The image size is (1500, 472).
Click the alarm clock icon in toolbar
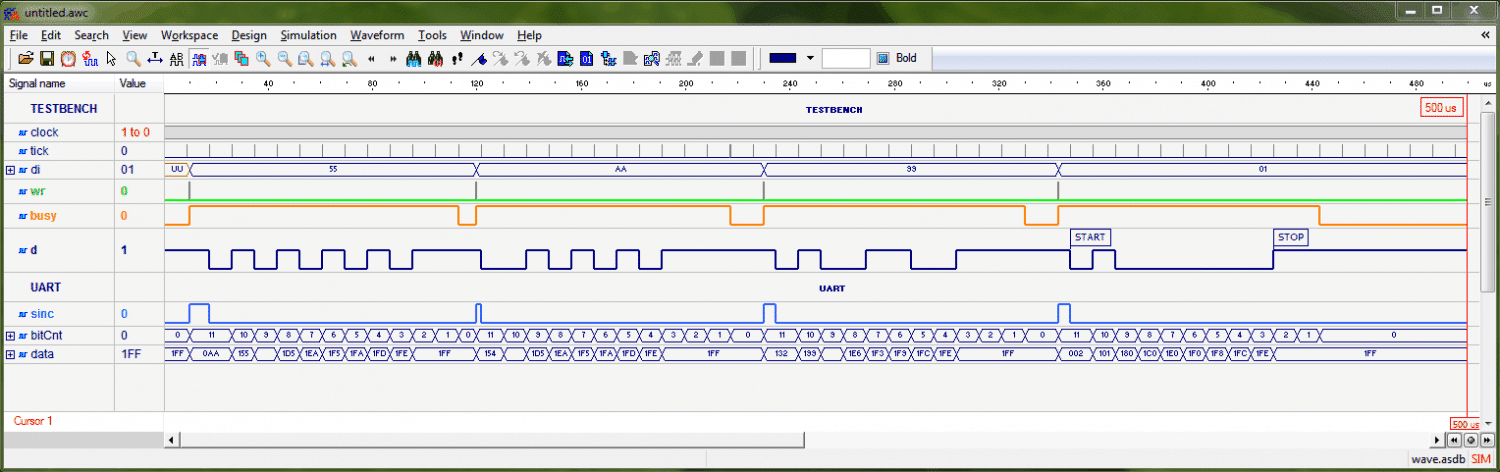click(68, 59)
